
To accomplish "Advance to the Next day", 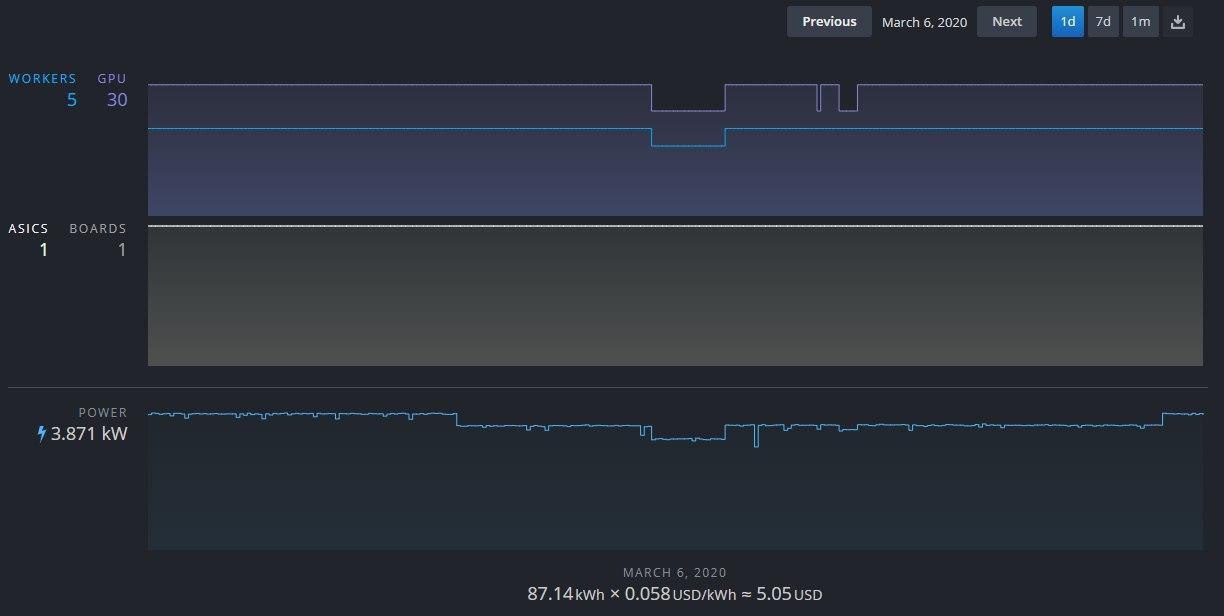I will pyautogui.click(x=1006, y=22).
